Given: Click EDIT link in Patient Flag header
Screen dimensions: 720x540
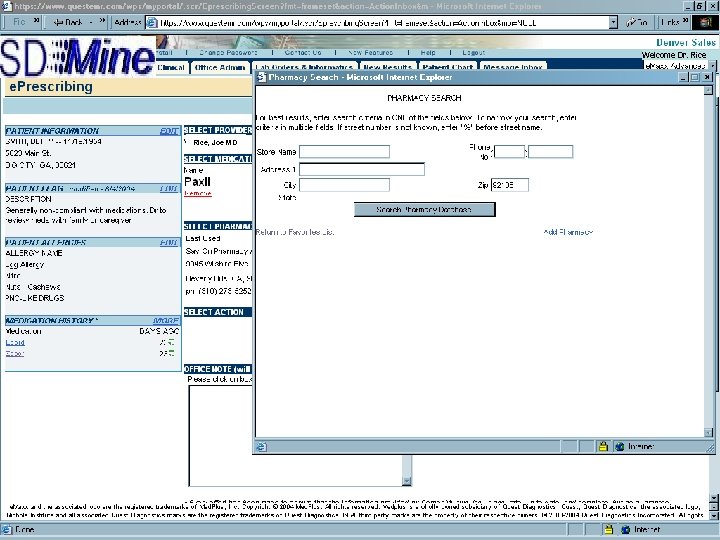Looking at the screenshot, I should pyautogui.click(x=169, y=189).
